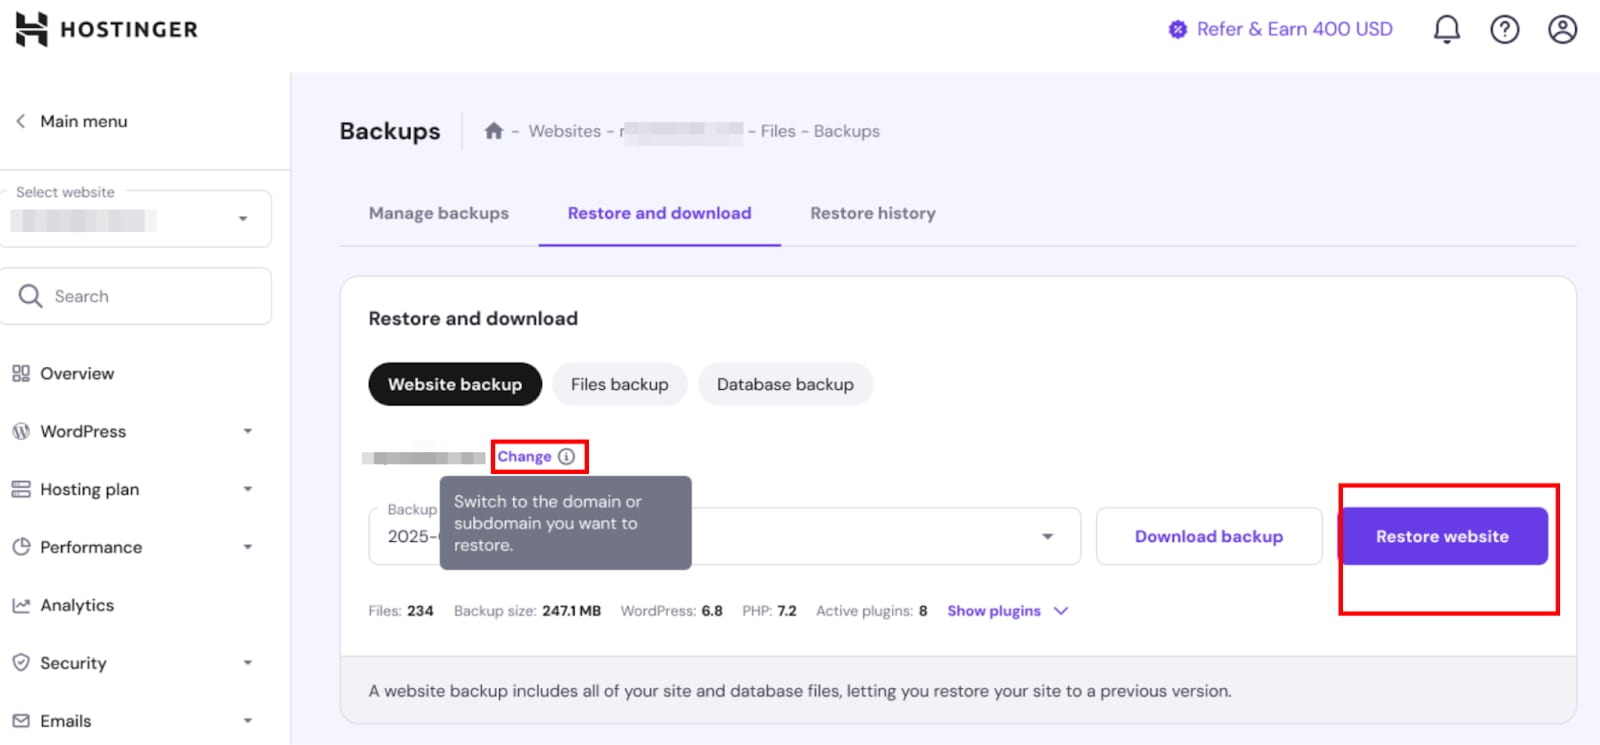Screen dimensions: 1600x745
Task: Click the Restore website button
Action: 1442,537
